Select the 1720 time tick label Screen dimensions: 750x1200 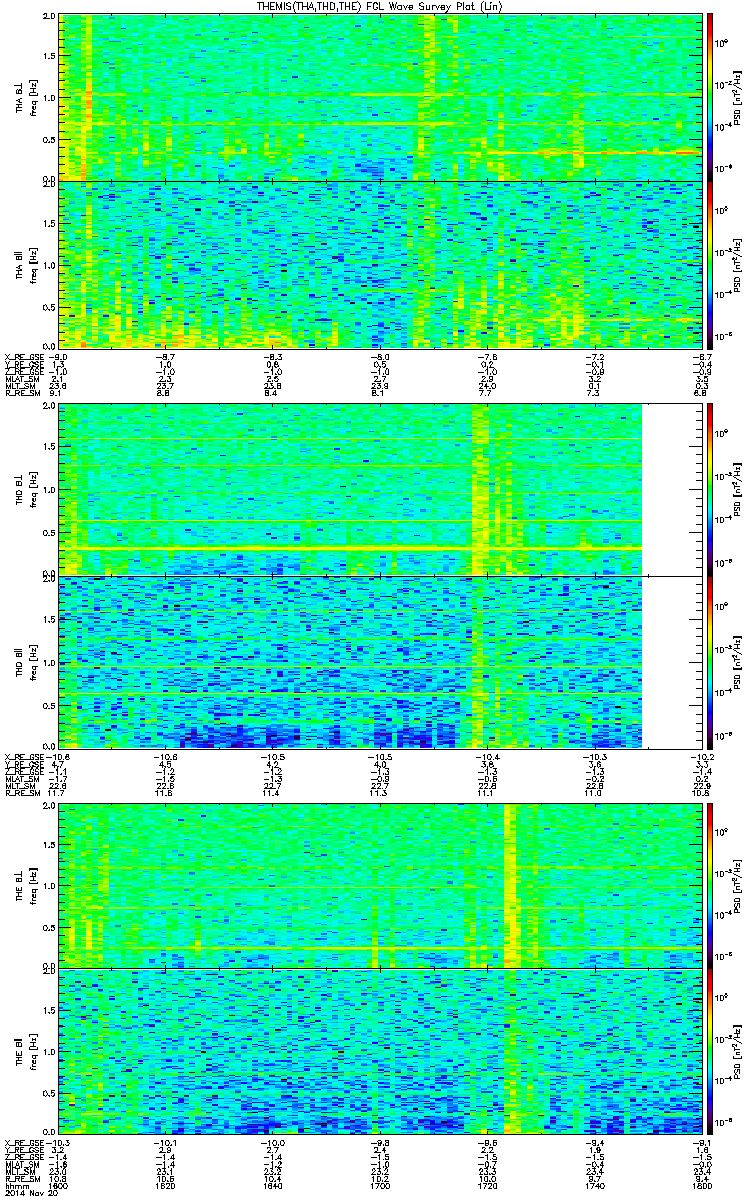point(486,1185)
